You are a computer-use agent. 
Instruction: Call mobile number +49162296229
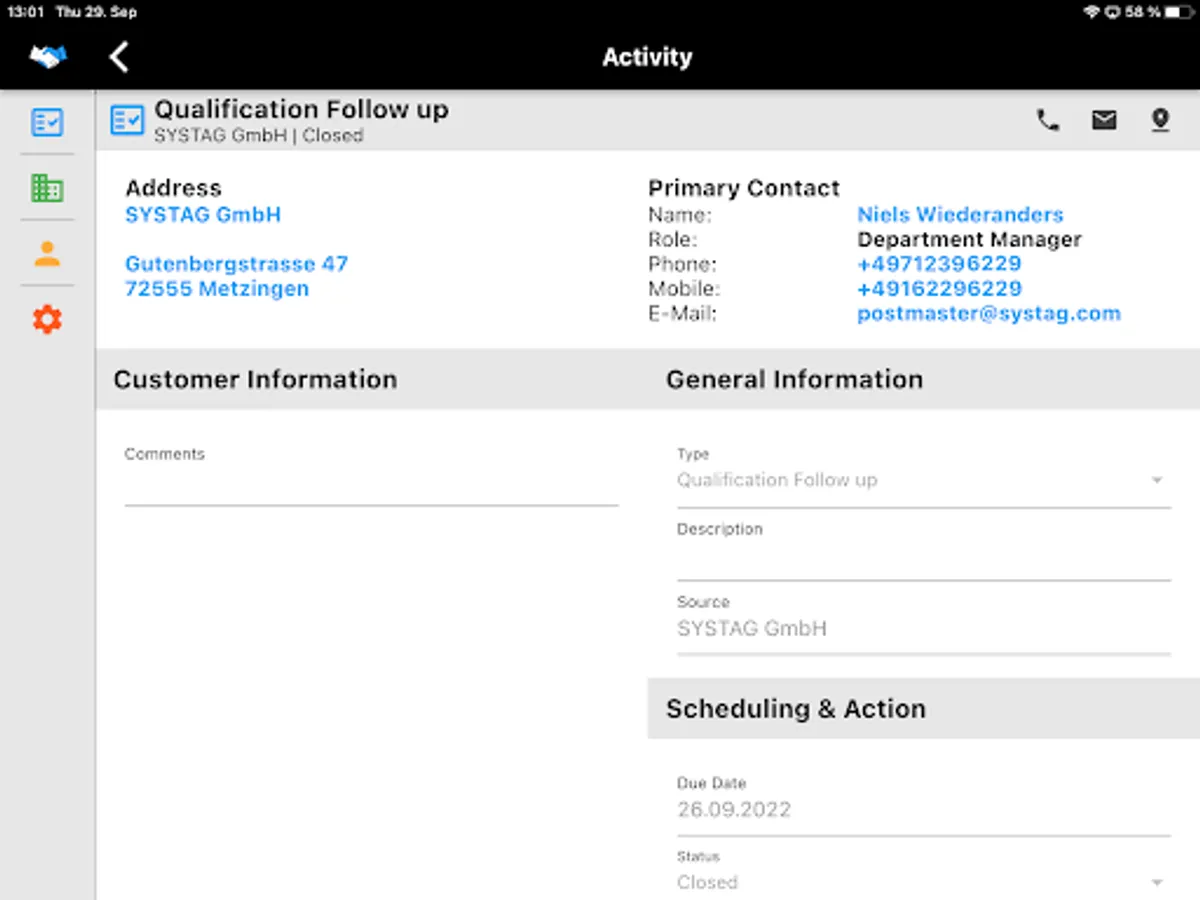tap(939, 289)
